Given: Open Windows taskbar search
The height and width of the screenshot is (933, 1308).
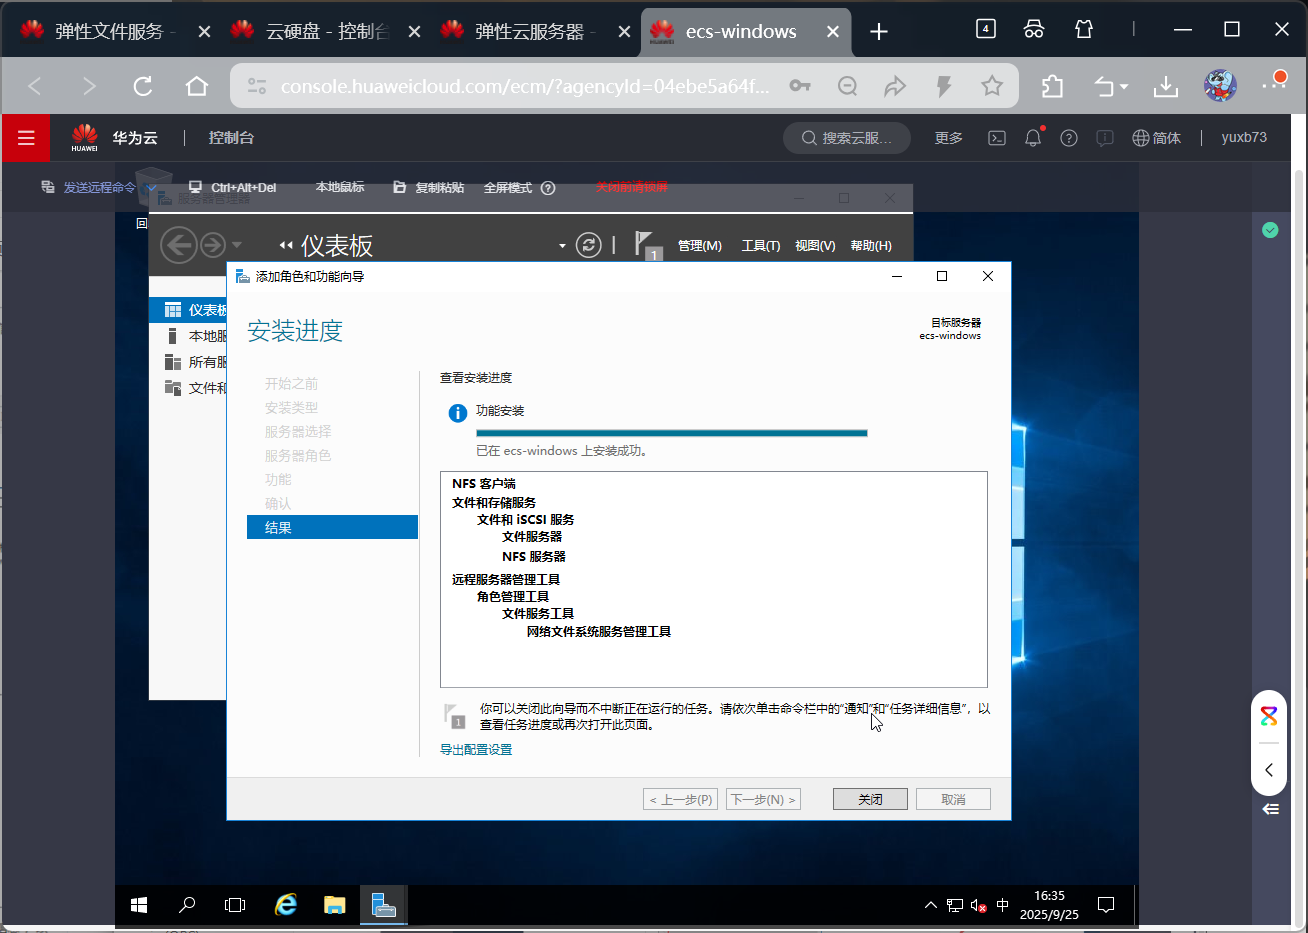Looking at the screenshot, I should 187,905.
